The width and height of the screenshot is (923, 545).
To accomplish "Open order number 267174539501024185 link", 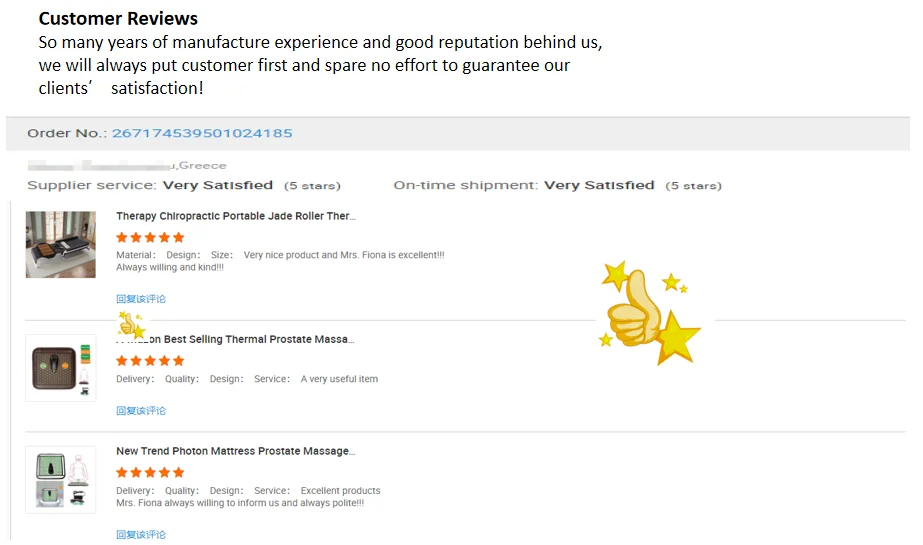I will click(x=202, y=133).
